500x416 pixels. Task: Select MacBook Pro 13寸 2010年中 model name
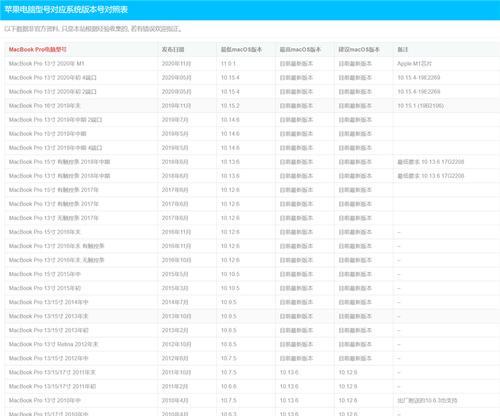(x=45, y=400)
